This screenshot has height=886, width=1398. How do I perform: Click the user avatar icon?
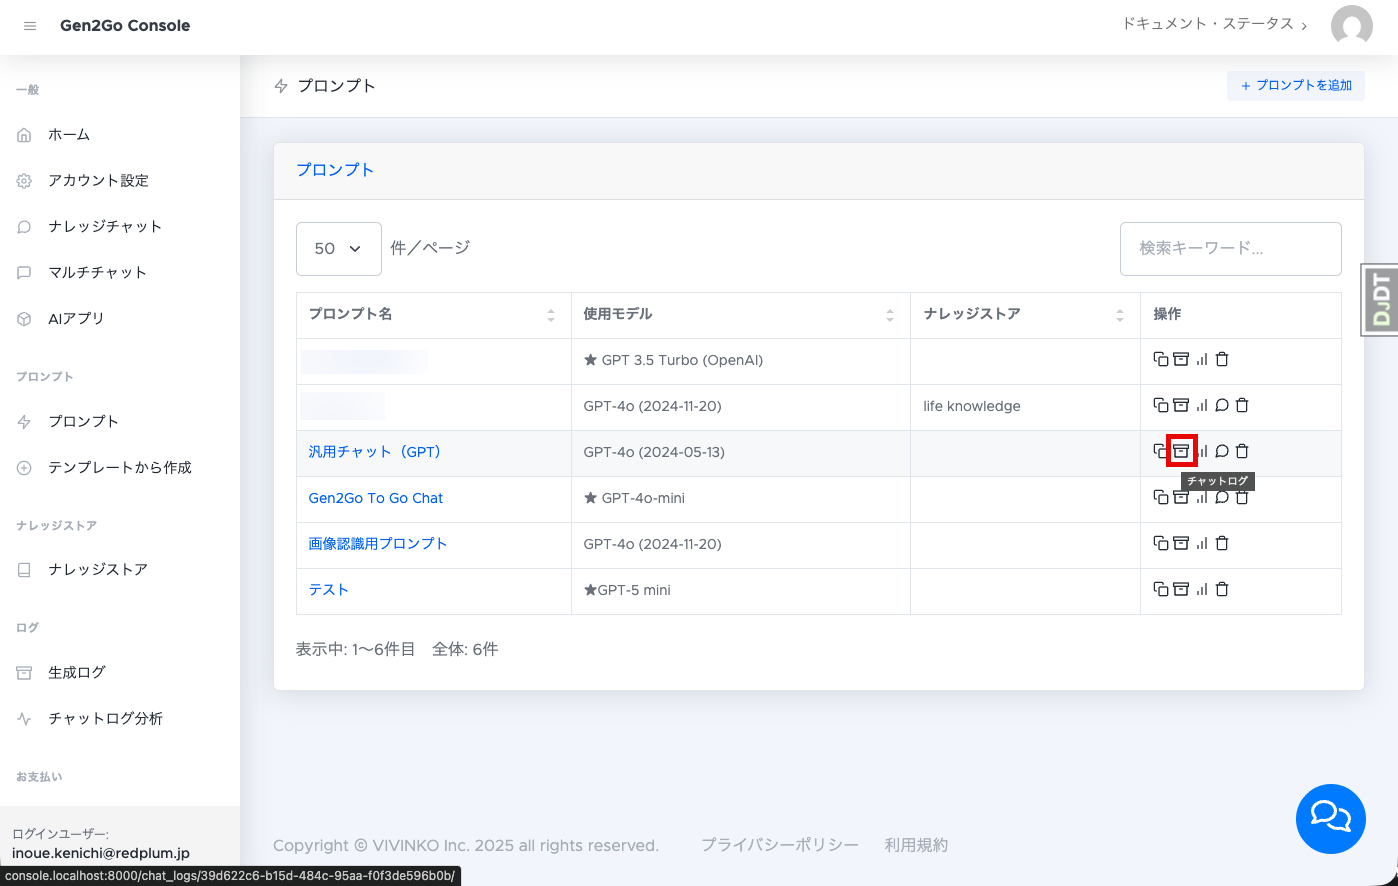click(1351, 26)
